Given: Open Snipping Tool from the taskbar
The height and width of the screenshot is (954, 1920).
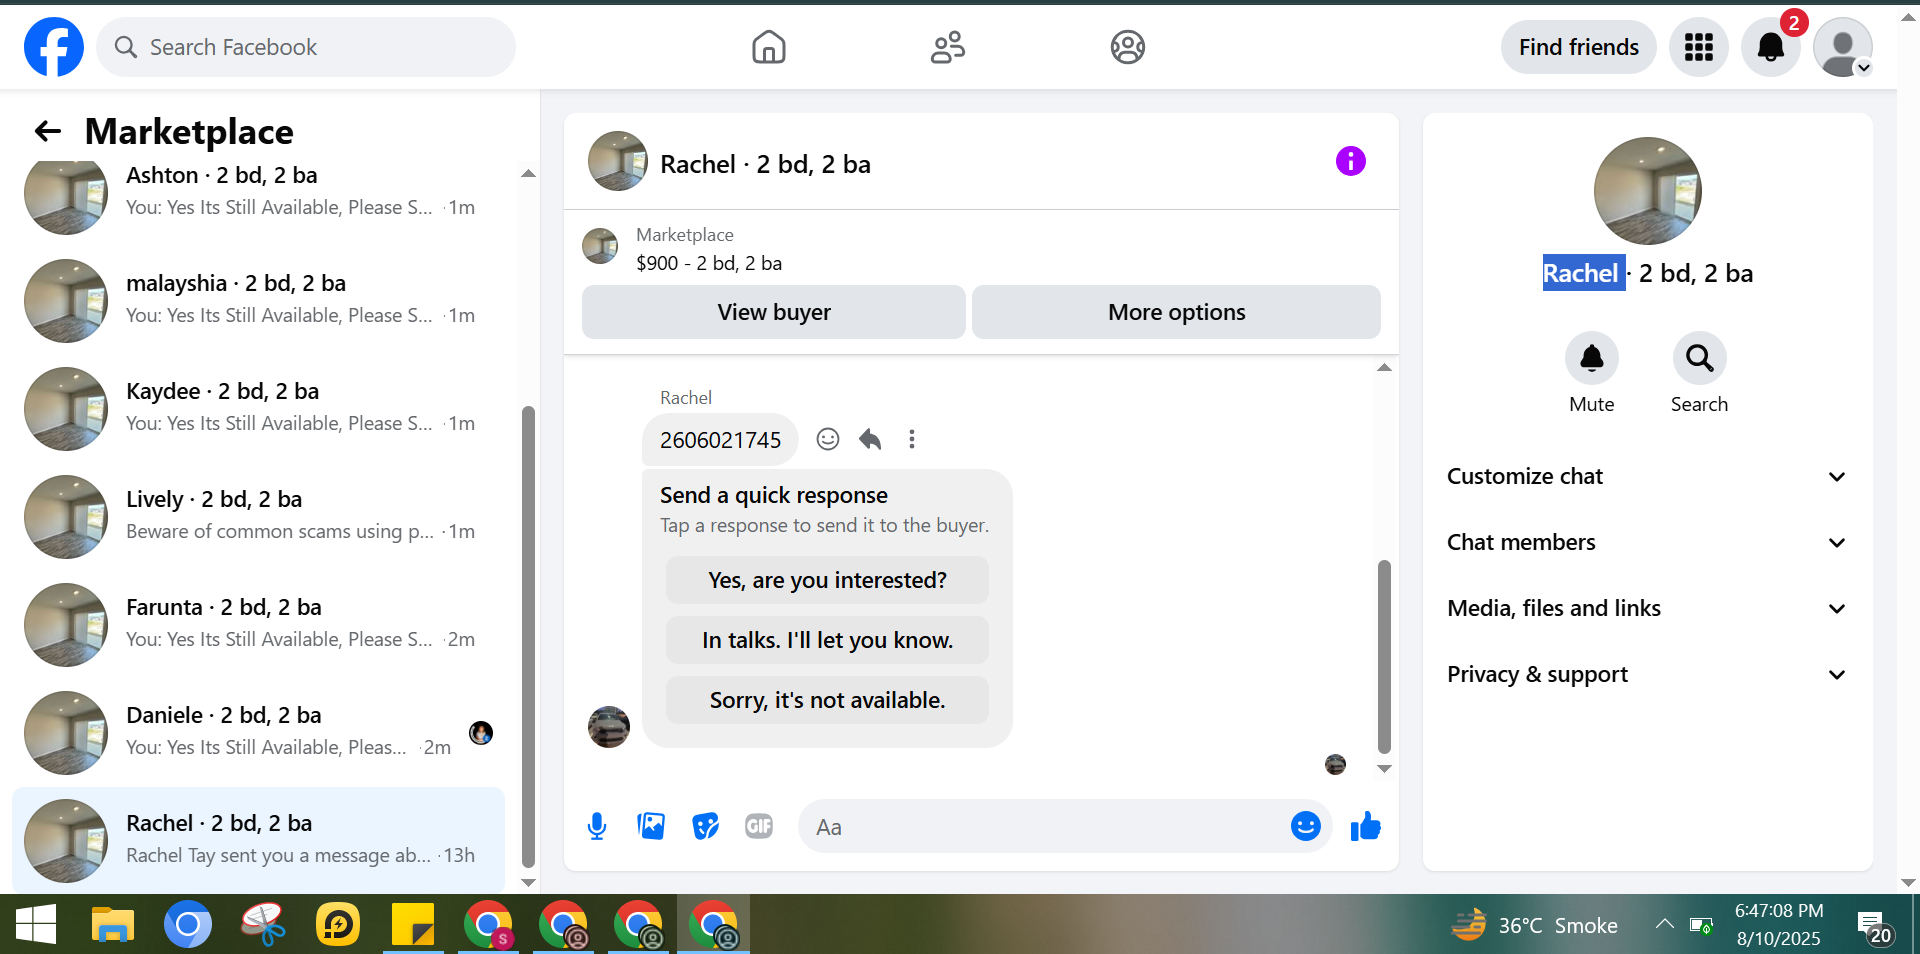Looking at the screenshot, I should click(x=262, y=924).
